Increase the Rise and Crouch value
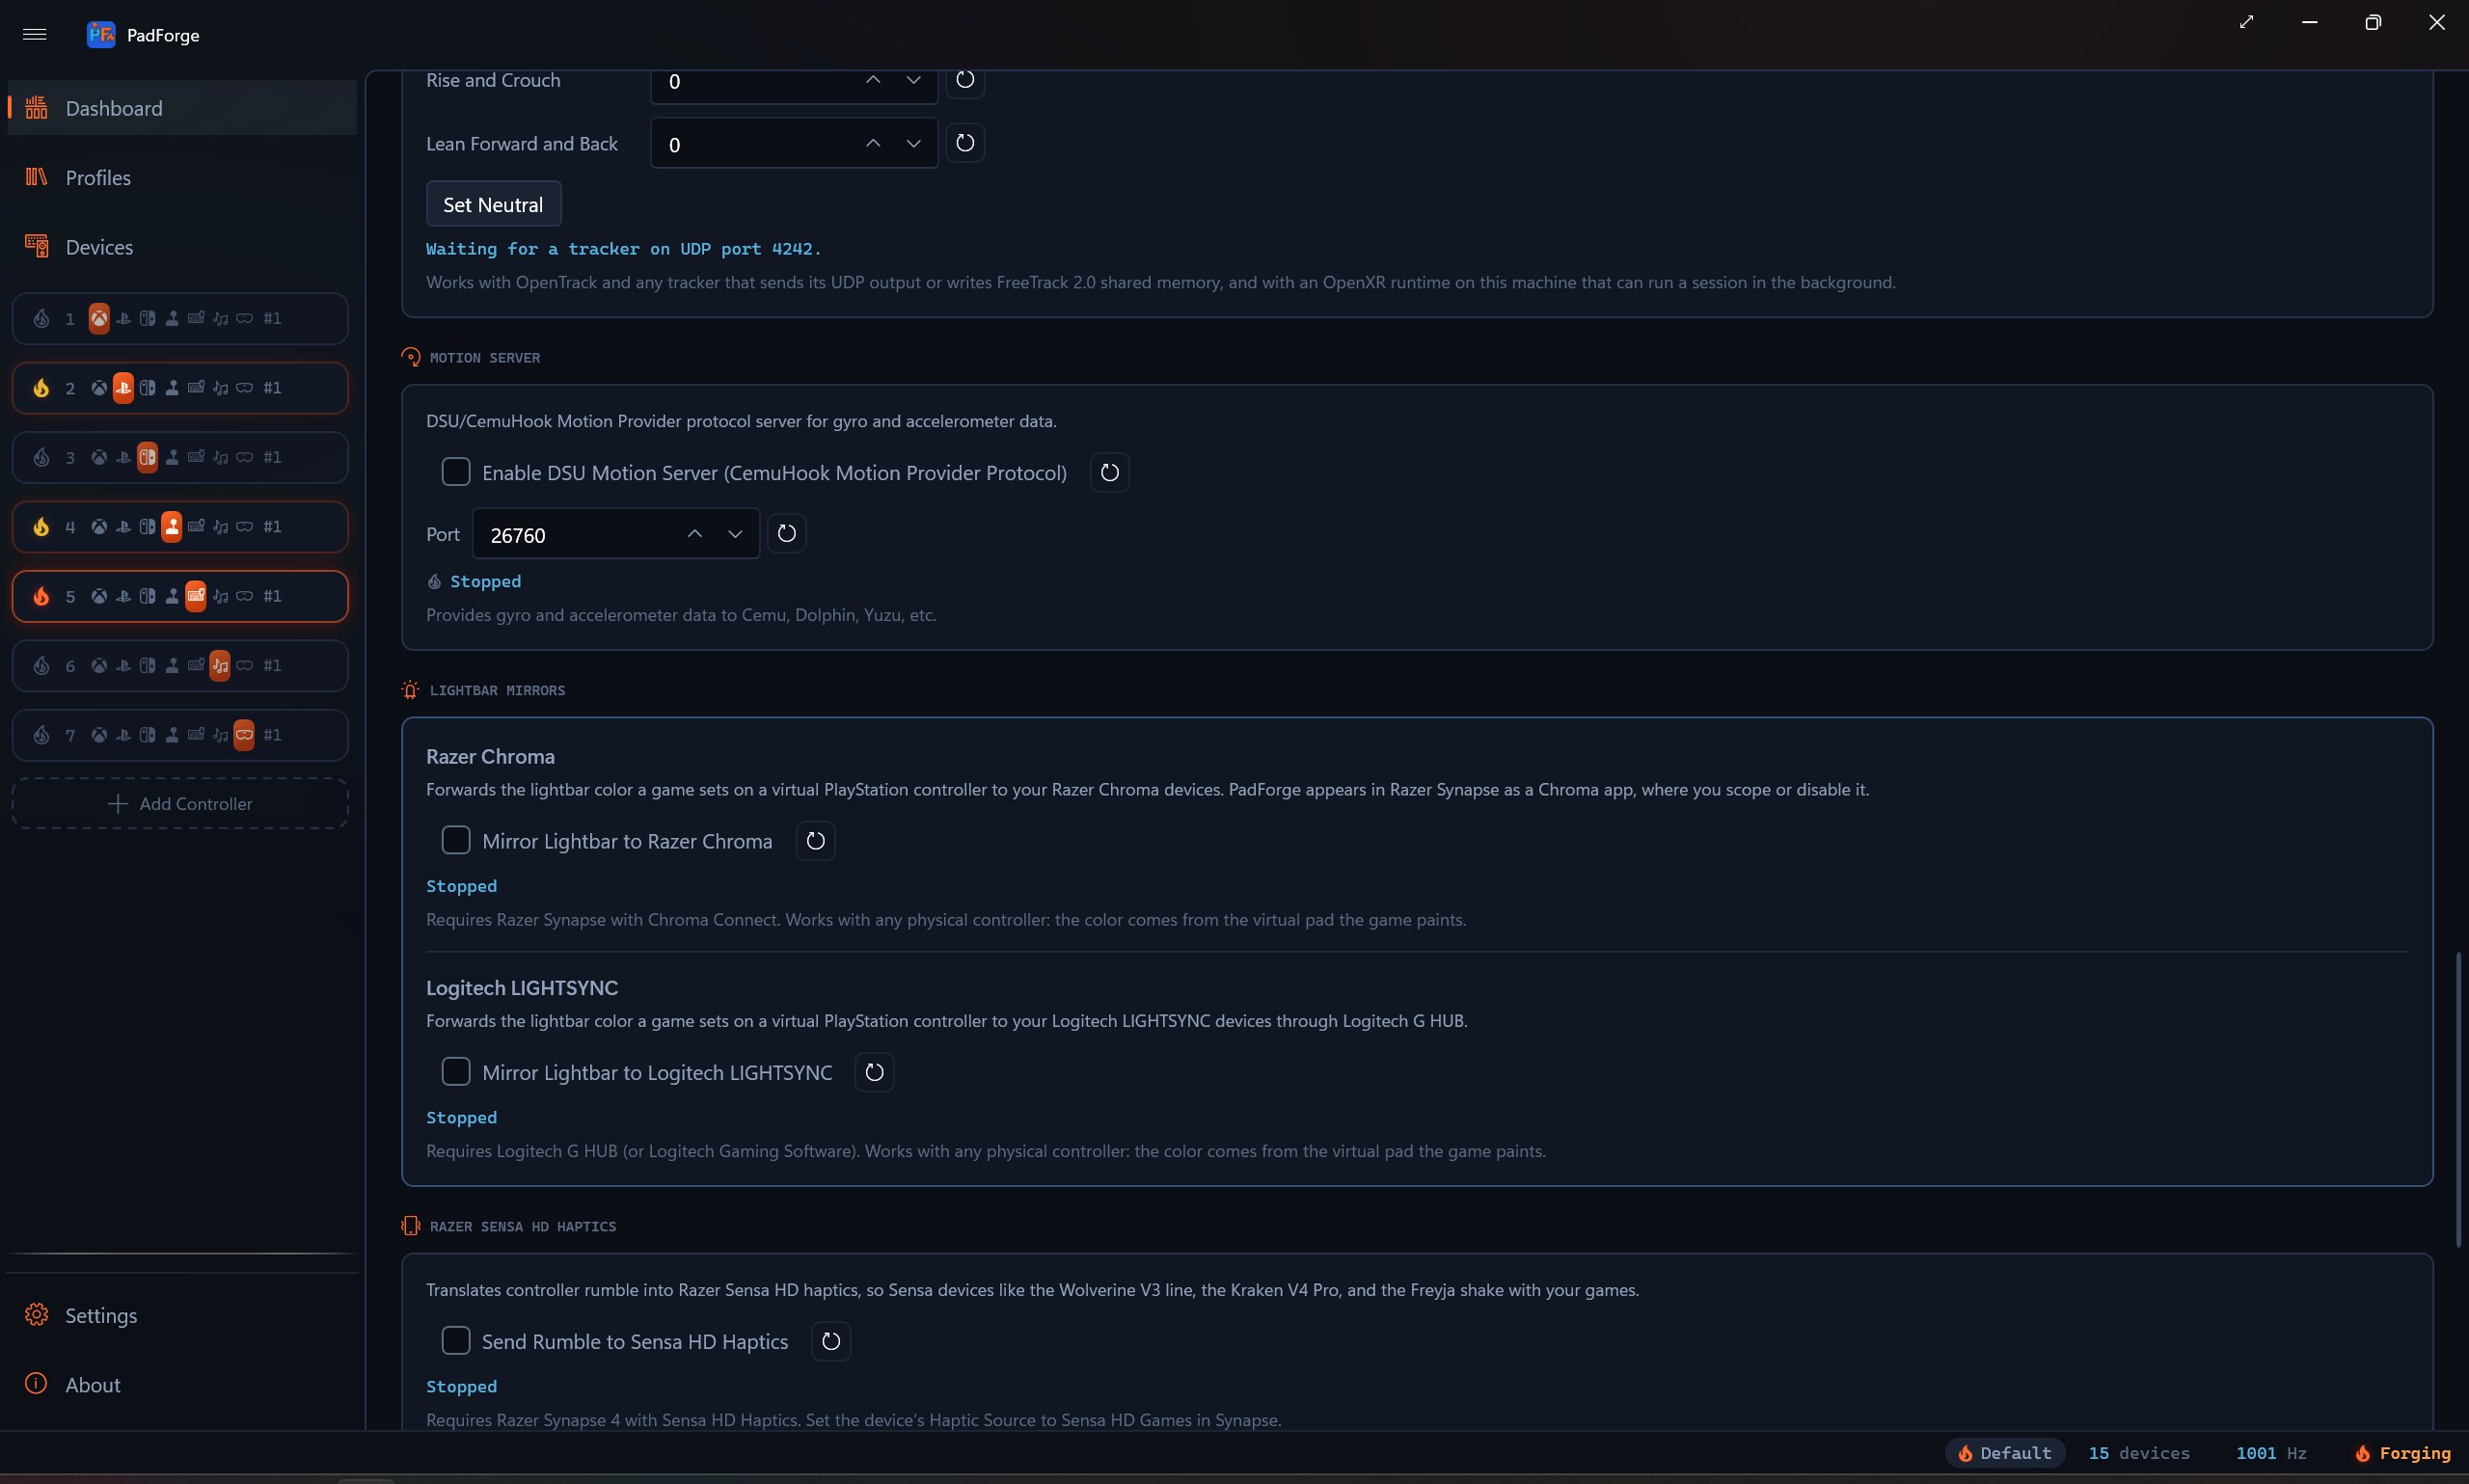2469x1484 pixels. (x=873, y=80)
